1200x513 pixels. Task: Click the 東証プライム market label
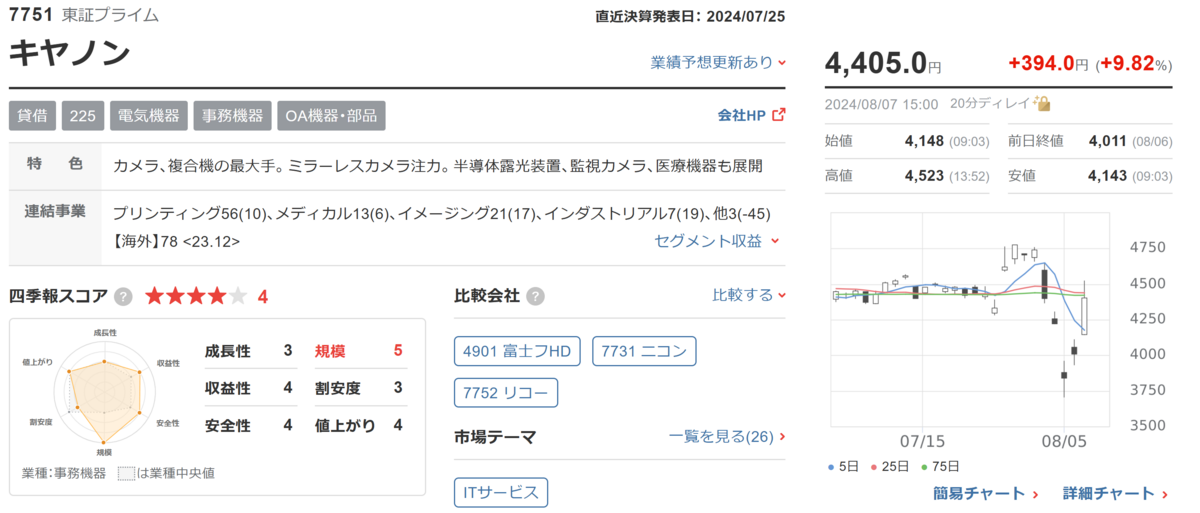[109, 15]
